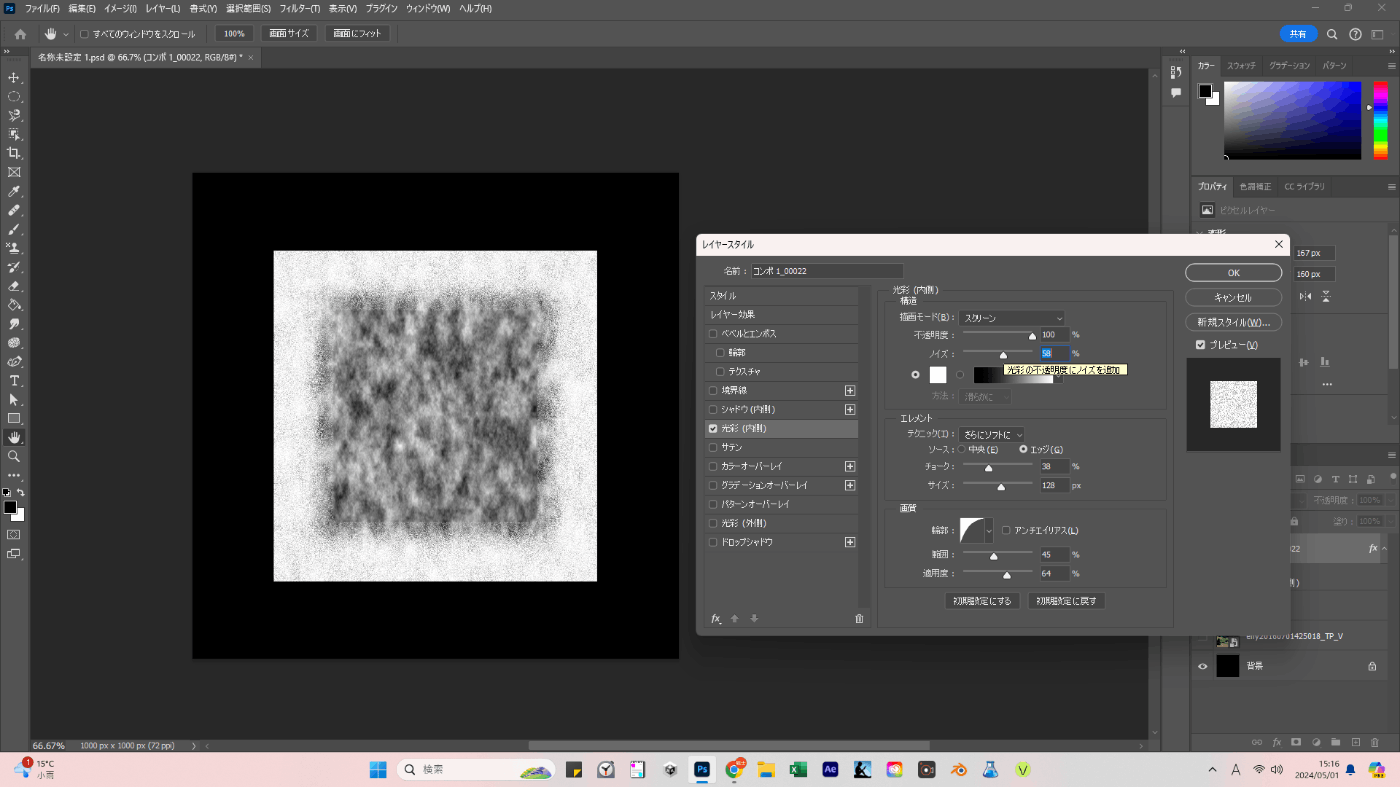Click the trash icon in Layer Style dialog

(x=858, y=619)
